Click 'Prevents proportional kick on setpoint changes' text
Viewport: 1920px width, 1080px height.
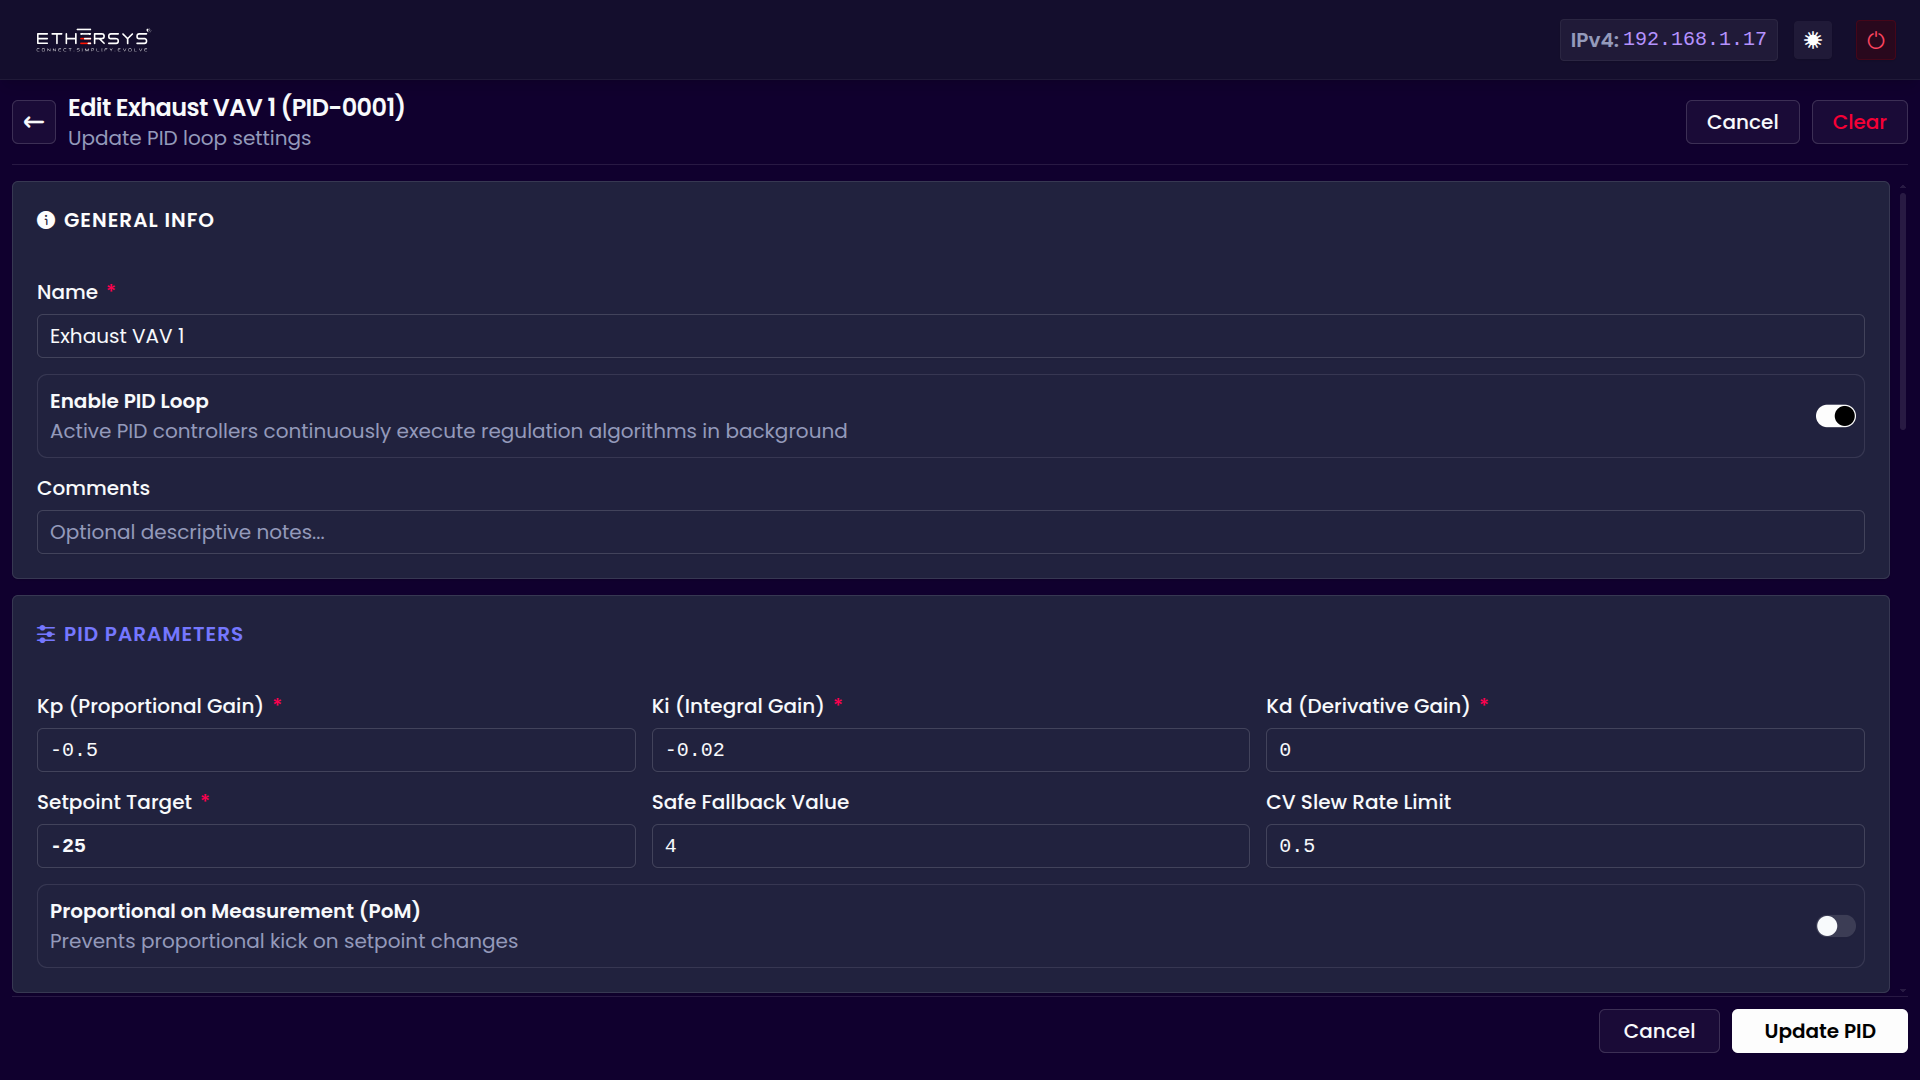pyautogui.click(x=284, y=941)
